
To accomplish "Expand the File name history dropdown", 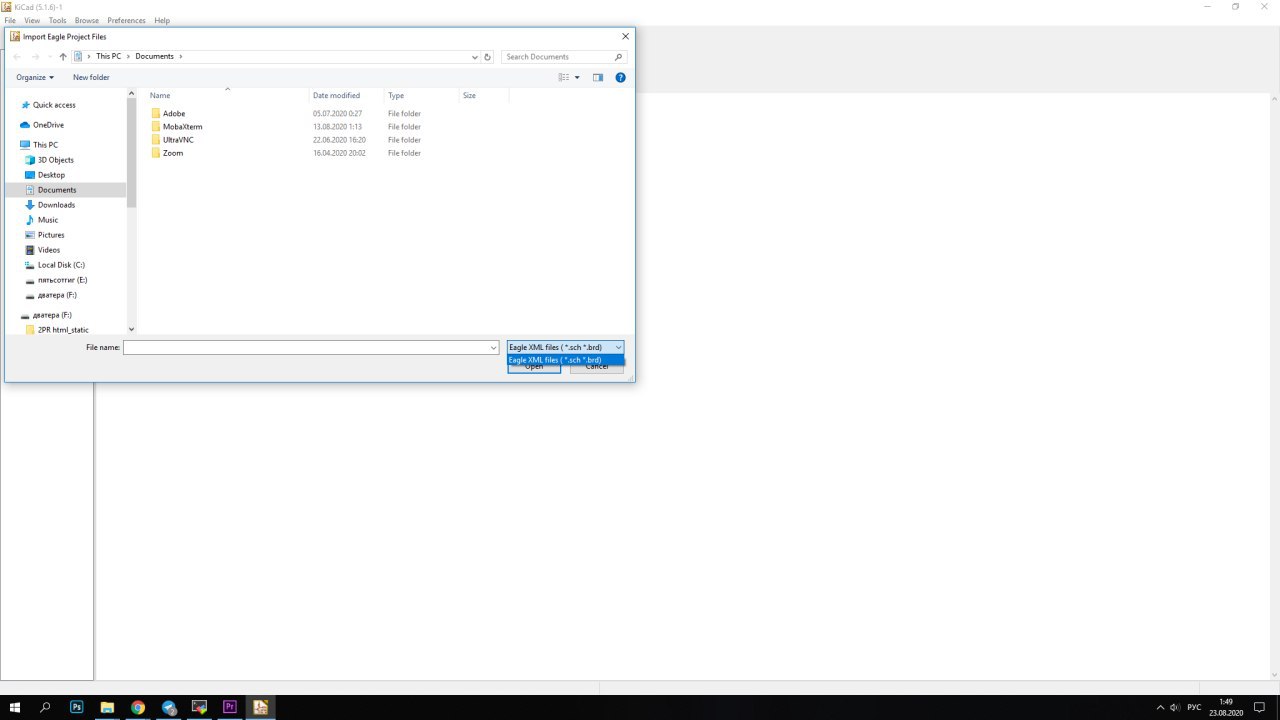I will (493, 348).
